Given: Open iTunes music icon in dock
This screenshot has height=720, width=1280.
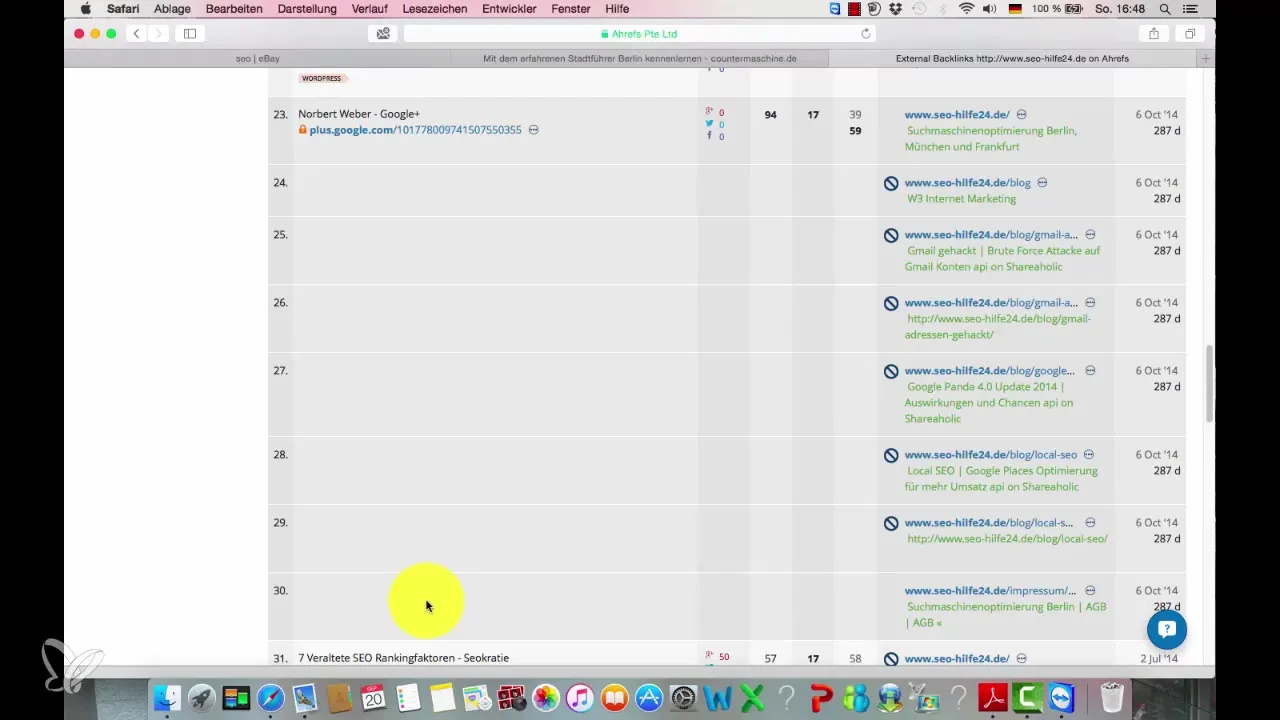Looking at the screenshot, I should [x=580, y=697].
